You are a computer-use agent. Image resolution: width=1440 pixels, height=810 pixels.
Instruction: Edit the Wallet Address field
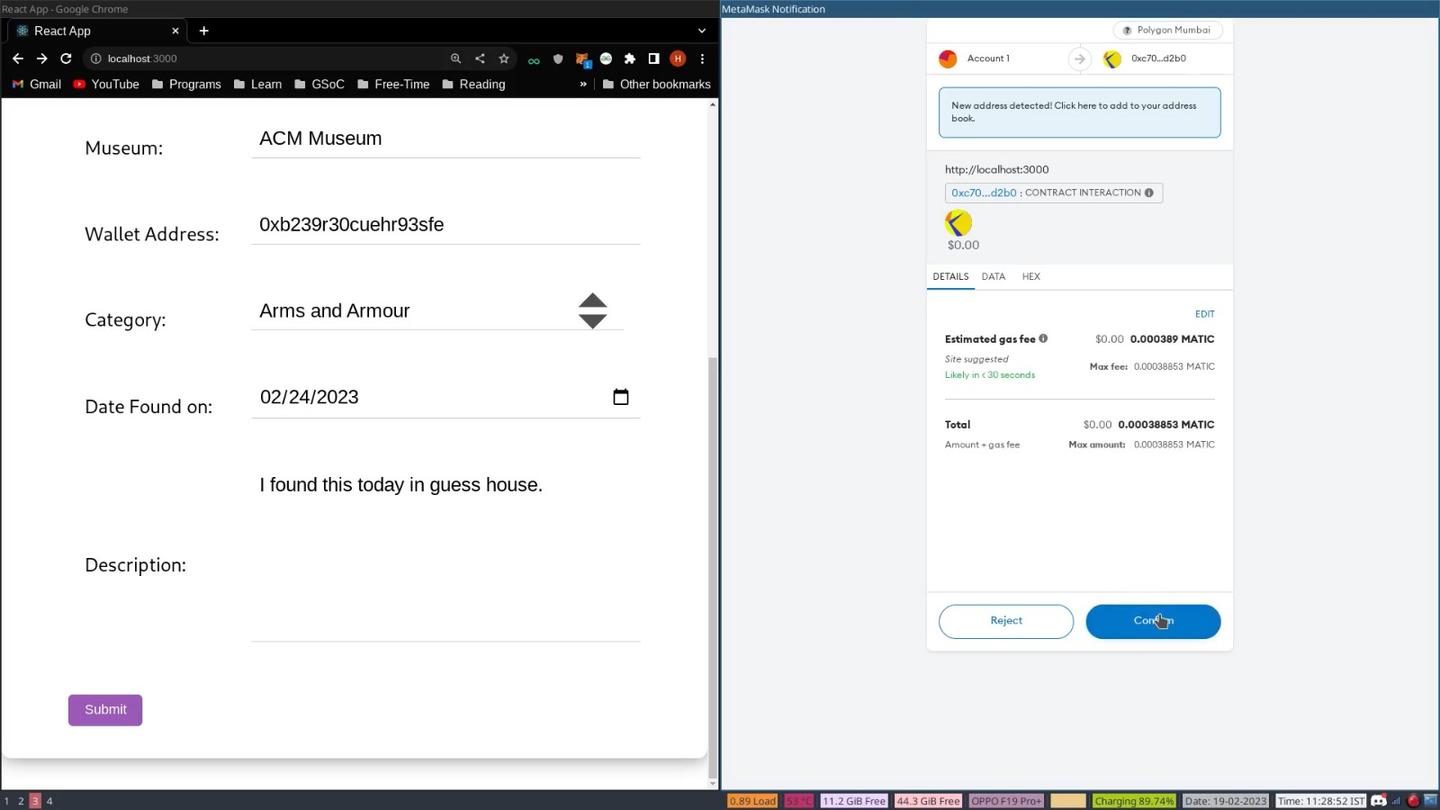coord(445,225)
